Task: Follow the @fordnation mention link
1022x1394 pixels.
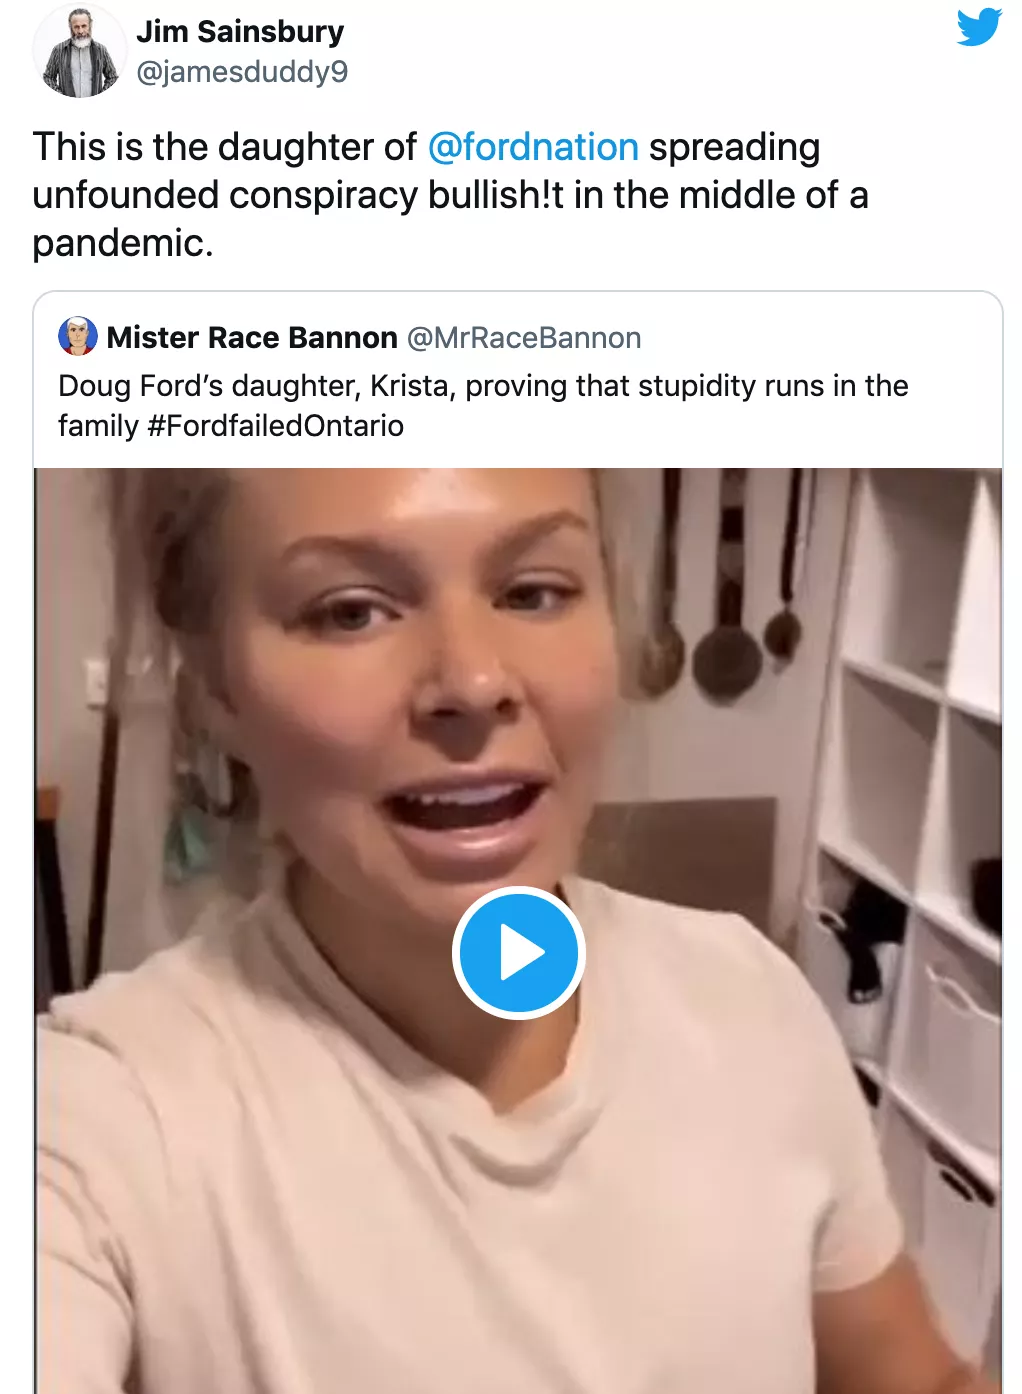Action: coord(533,147)
